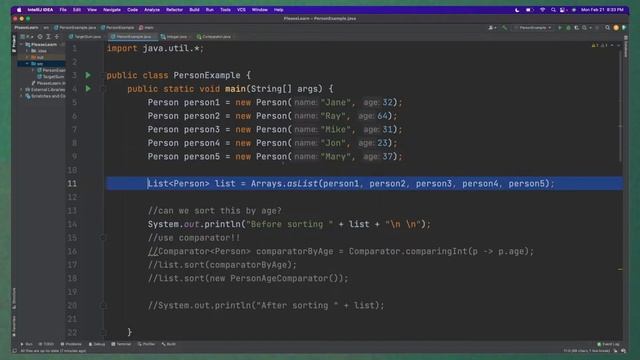Select the PleaseLearn.iml file in the Project tree
Viewport: 640px width, 360px height.
[48, 83]
